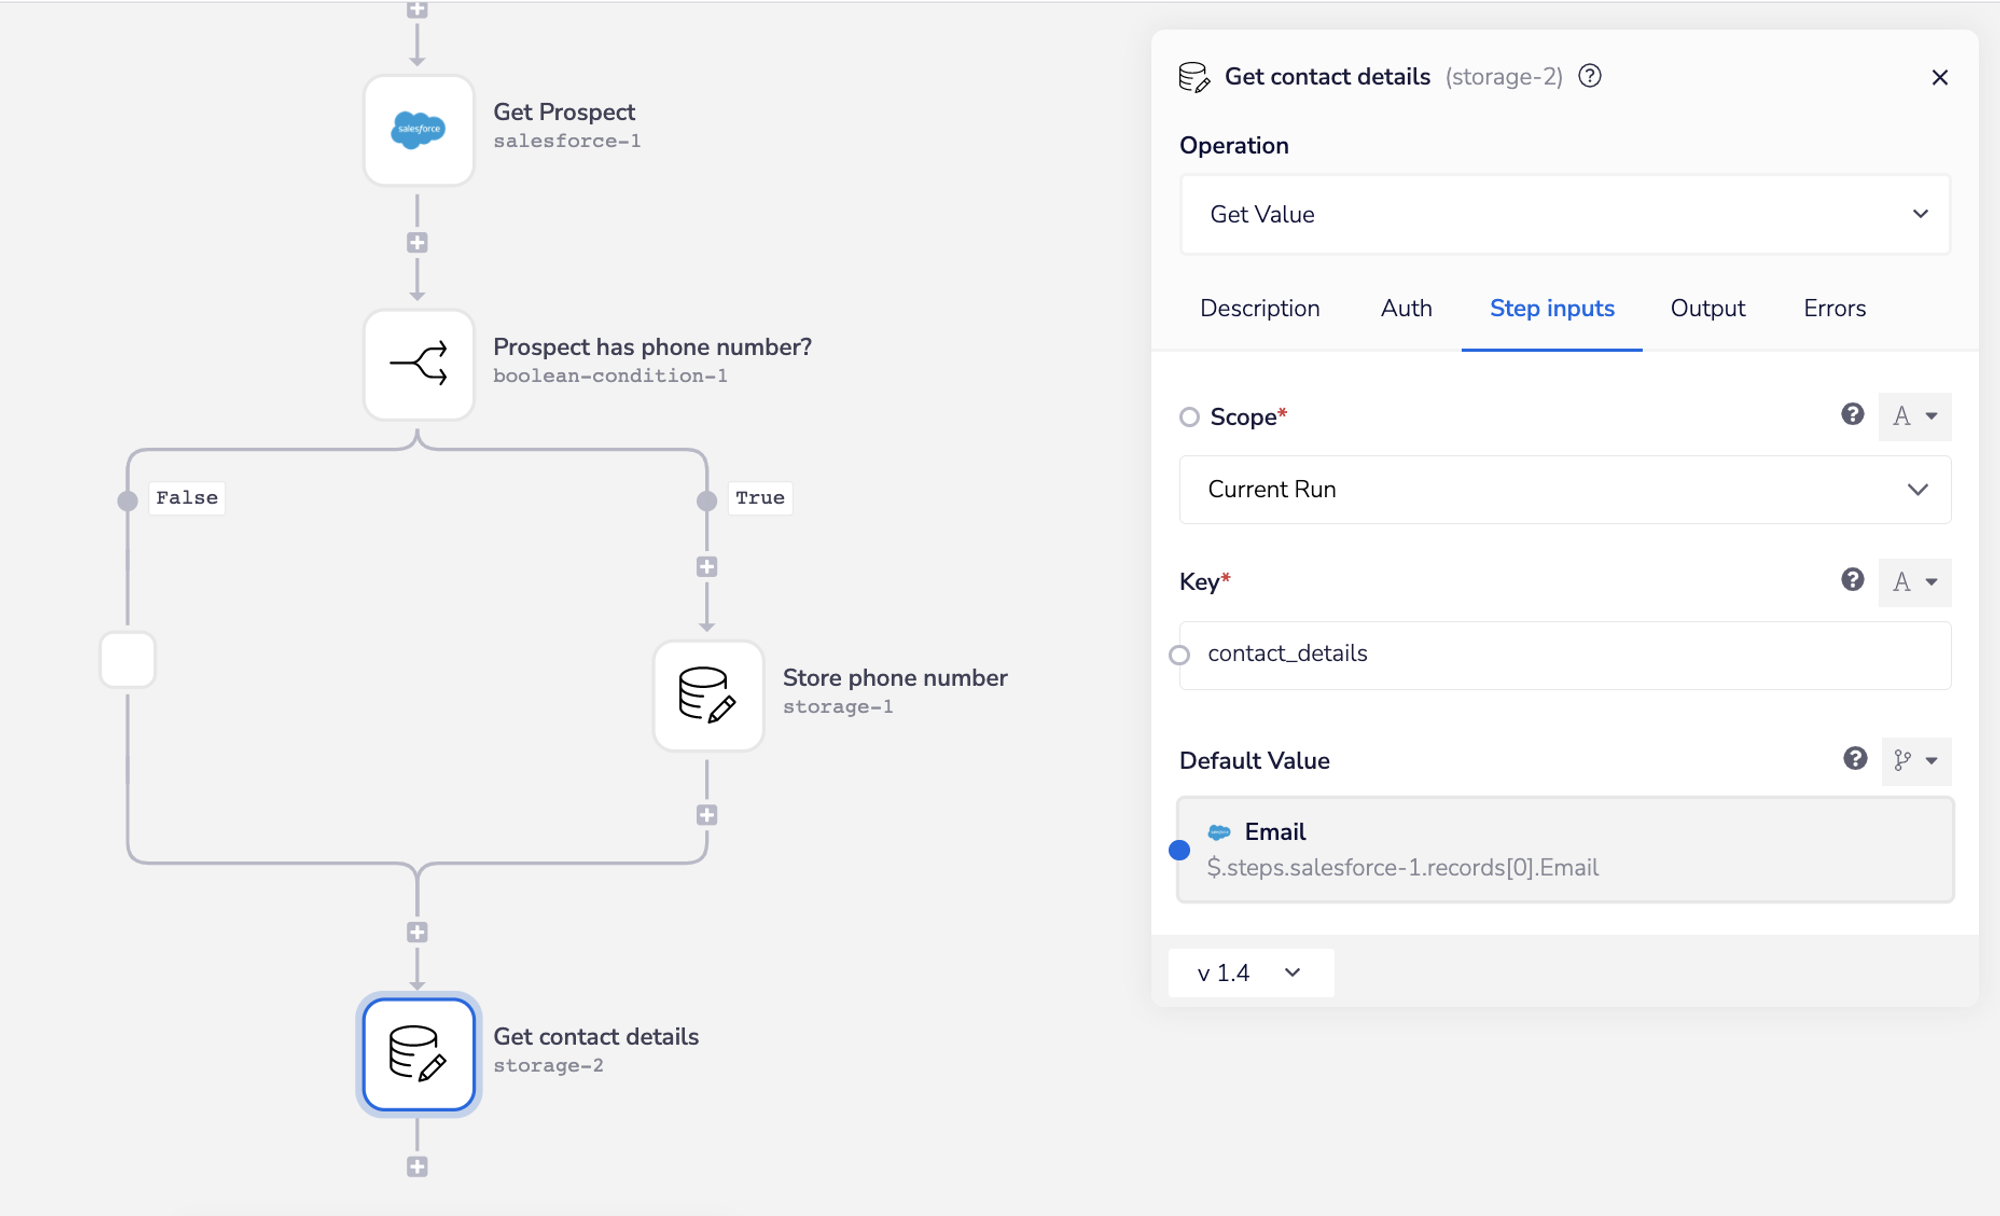Click the Salesforce icon on Get Prospect step
2000x1216 pixels.
[x=418, y=130]
